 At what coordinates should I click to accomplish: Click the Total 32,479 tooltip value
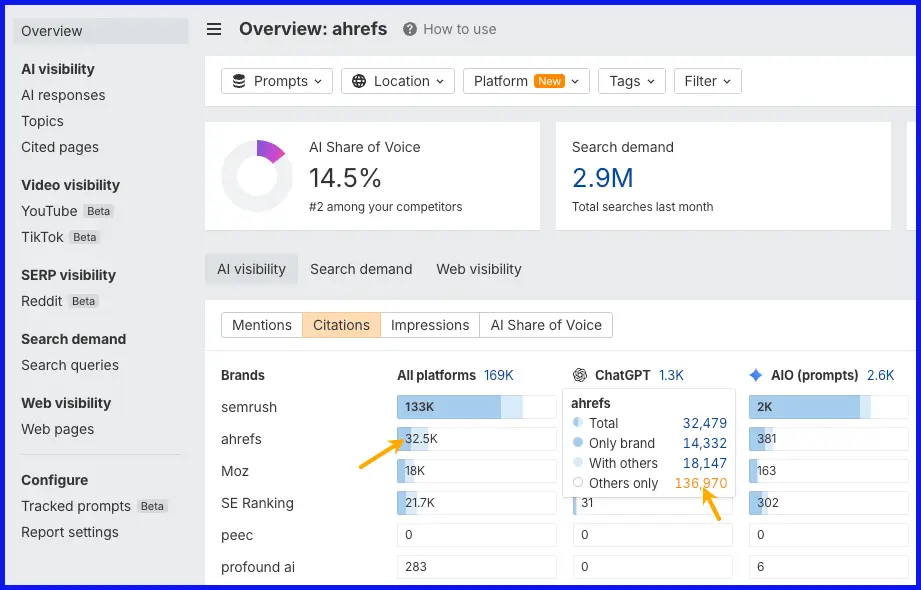pyautogui.click(x=705, y=423)
